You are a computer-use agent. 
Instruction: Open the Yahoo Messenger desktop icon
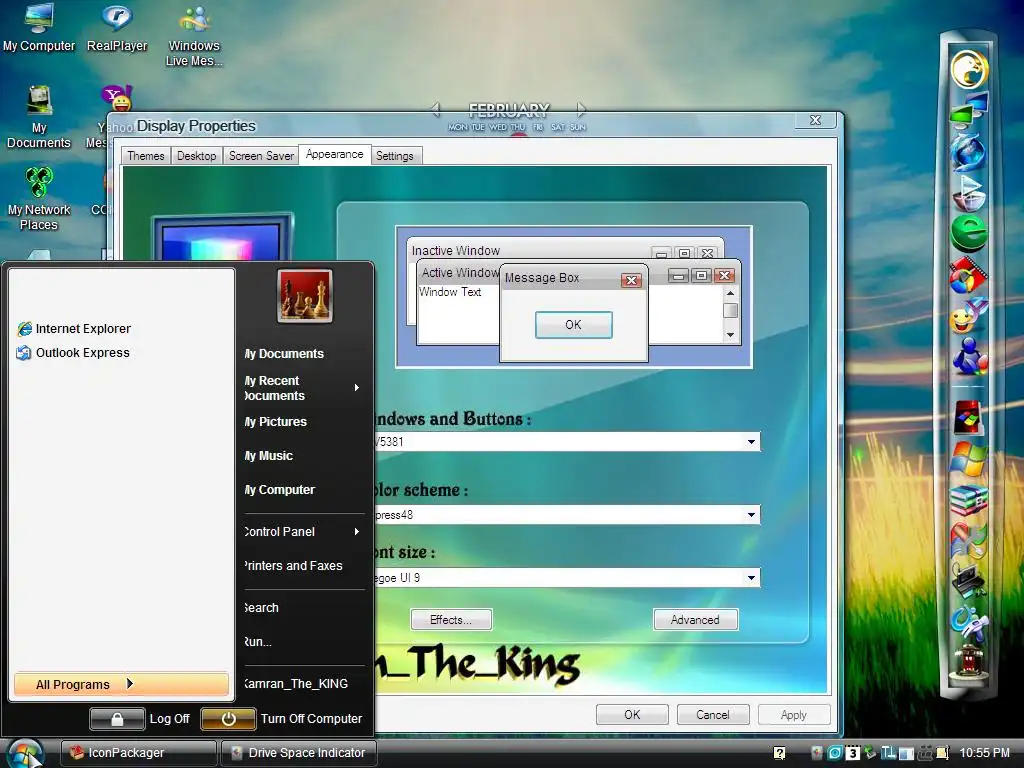[116, 98]
